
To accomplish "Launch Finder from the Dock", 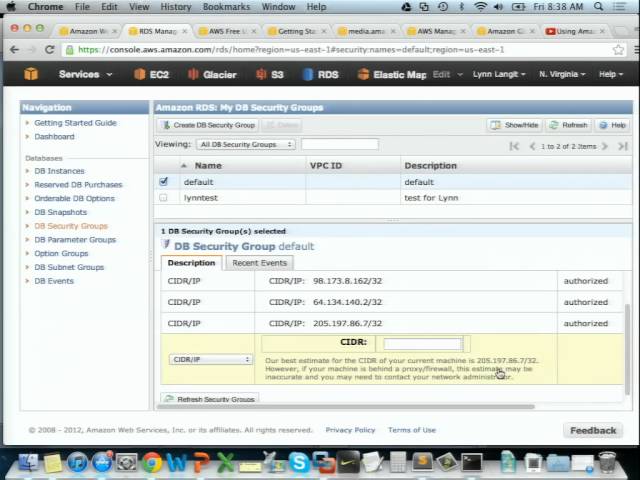I will [27, 462].
